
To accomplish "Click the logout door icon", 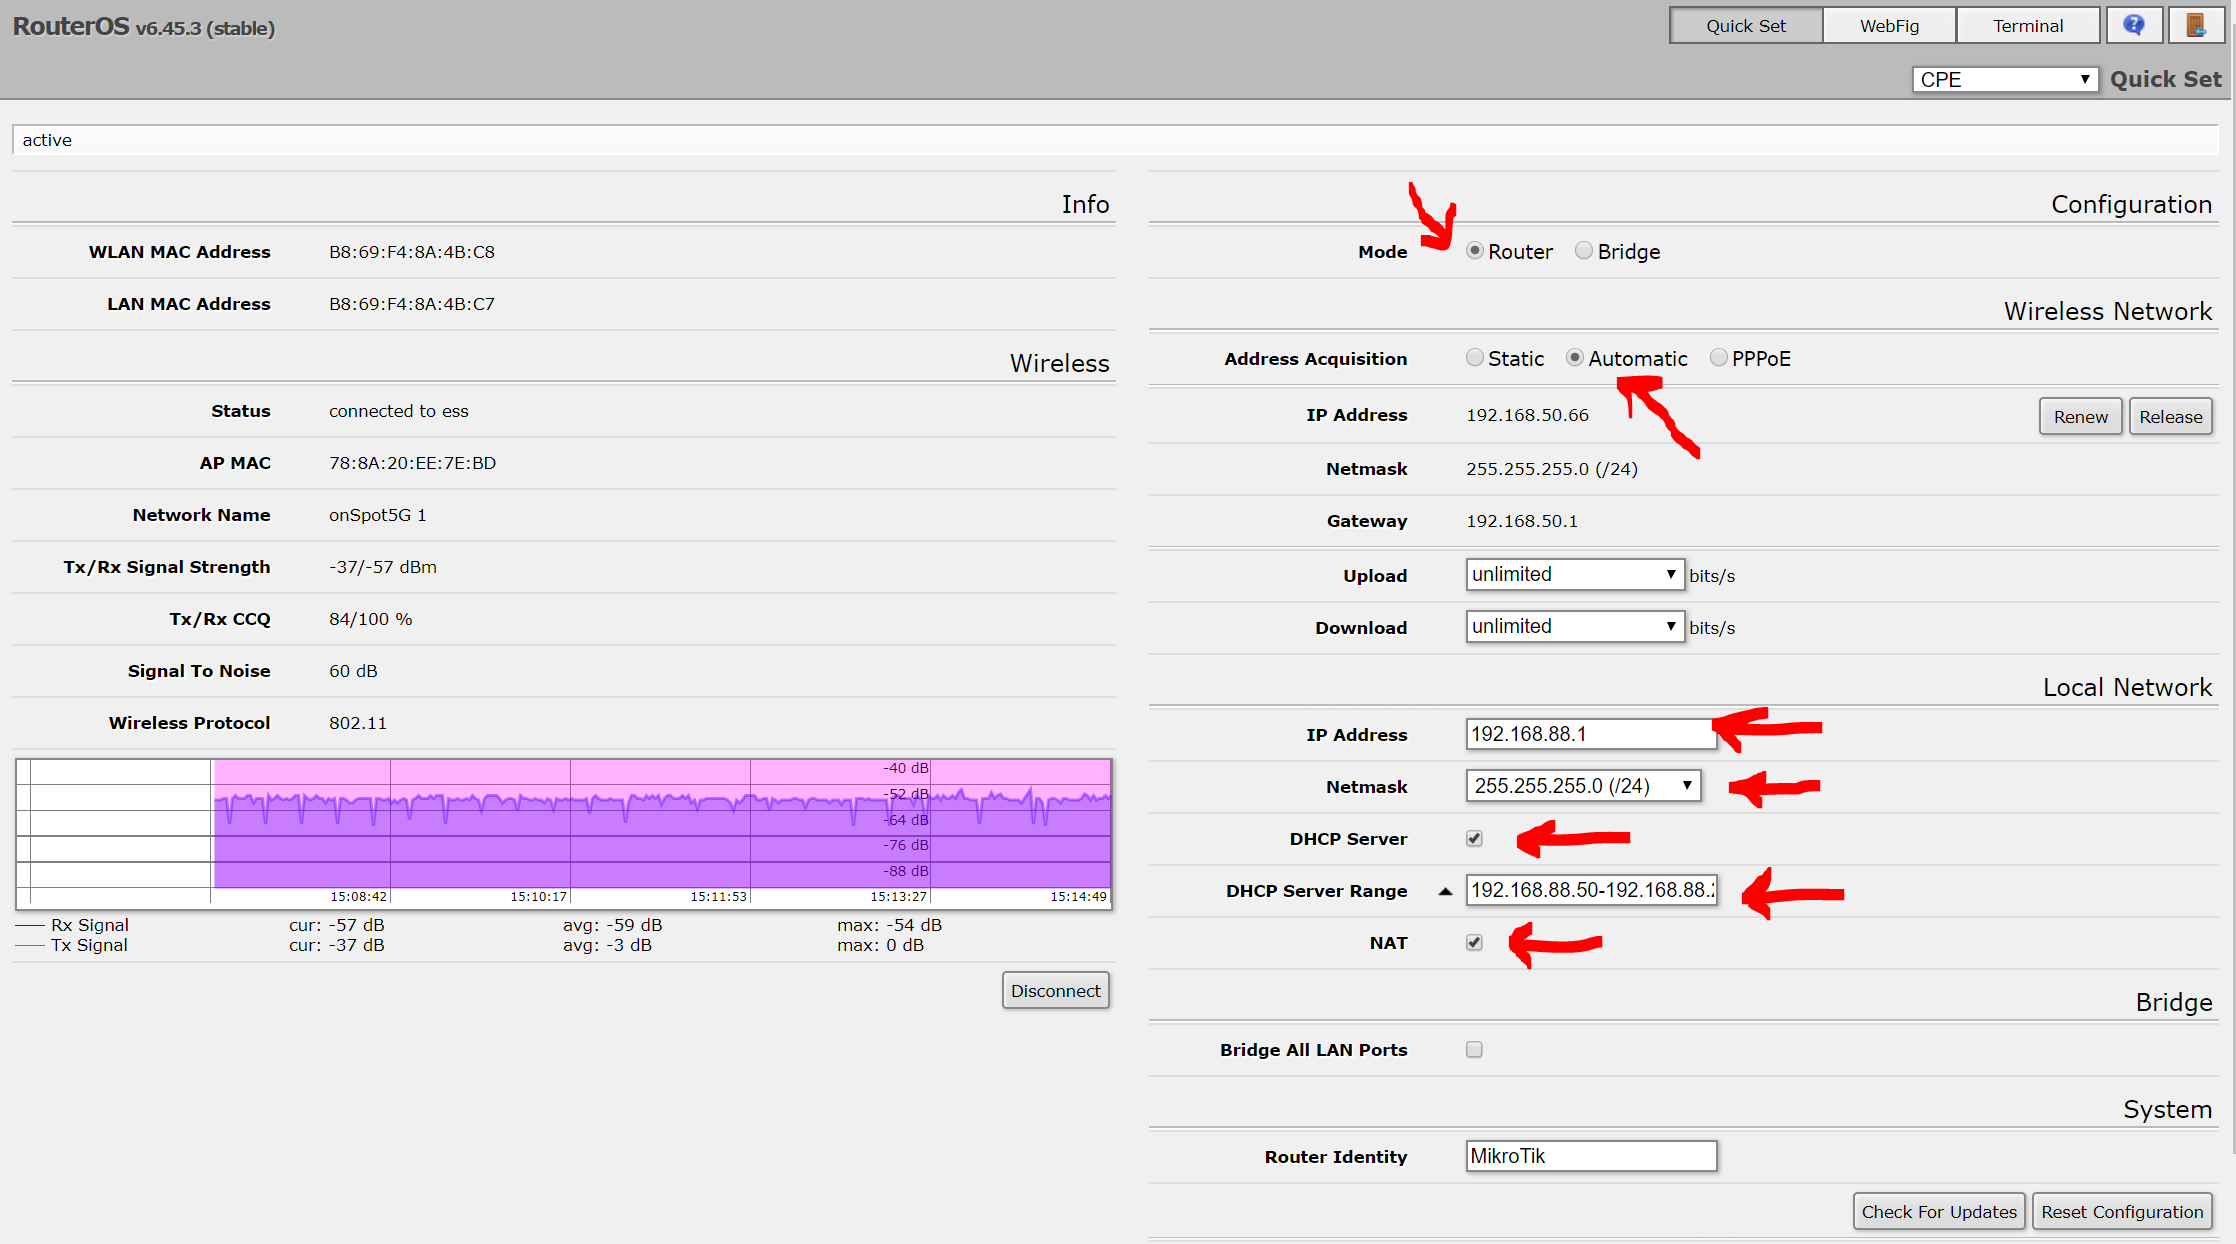I will [x=2195, y=25].
